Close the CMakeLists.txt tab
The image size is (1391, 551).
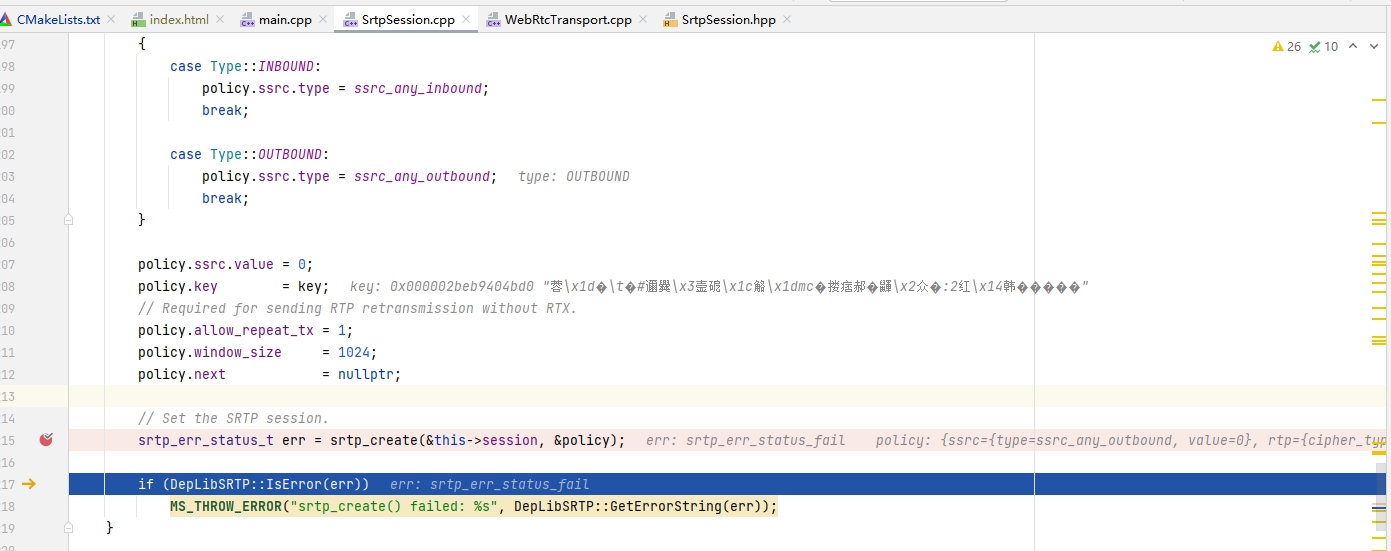(111, 19)
